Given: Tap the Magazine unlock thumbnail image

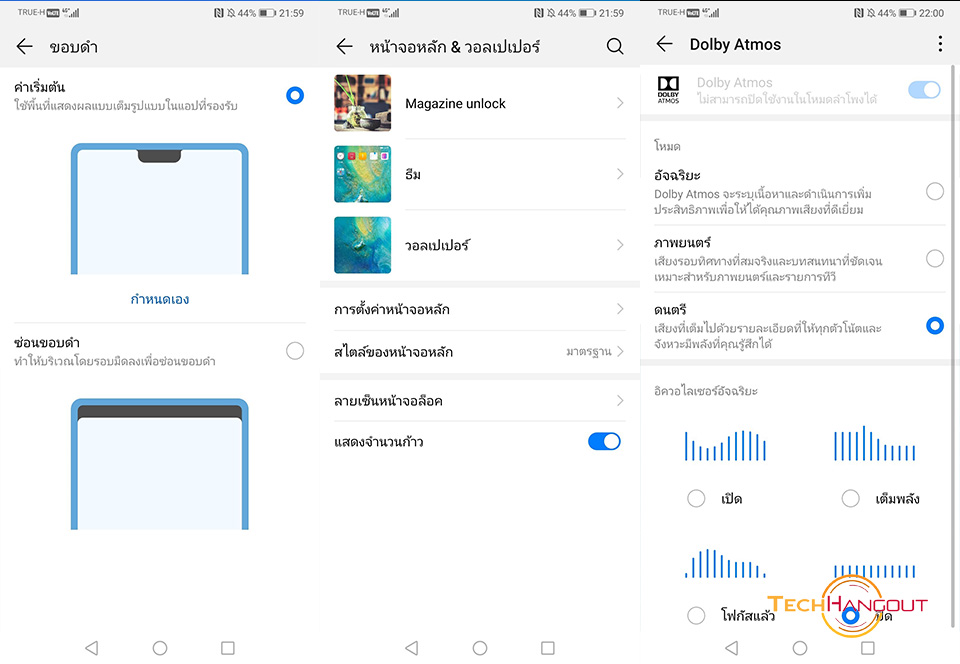Looking at the screenshot, I should point(362,103).
